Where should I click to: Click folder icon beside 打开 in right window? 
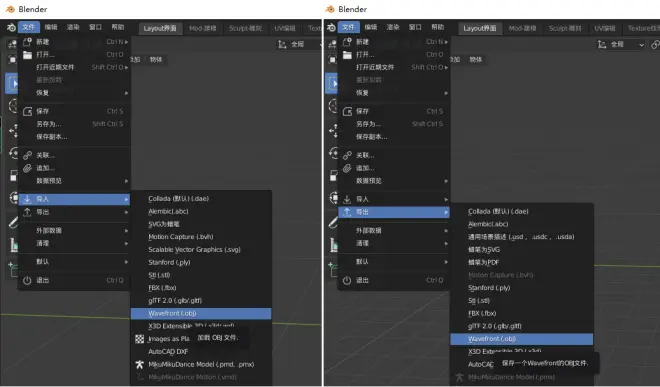[347, 55]
